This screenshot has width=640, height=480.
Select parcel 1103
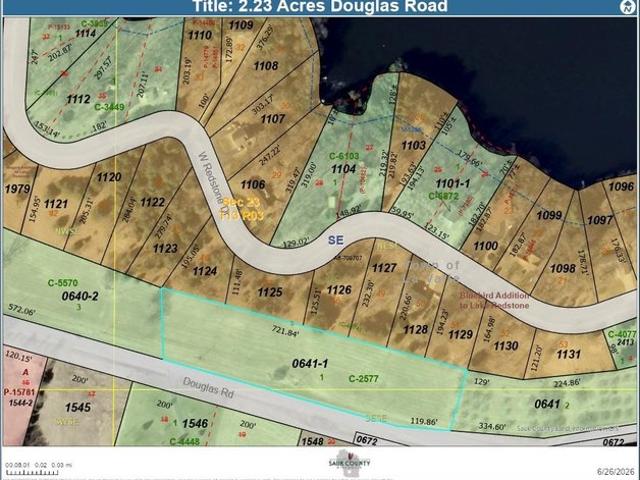tap(413, 145)
